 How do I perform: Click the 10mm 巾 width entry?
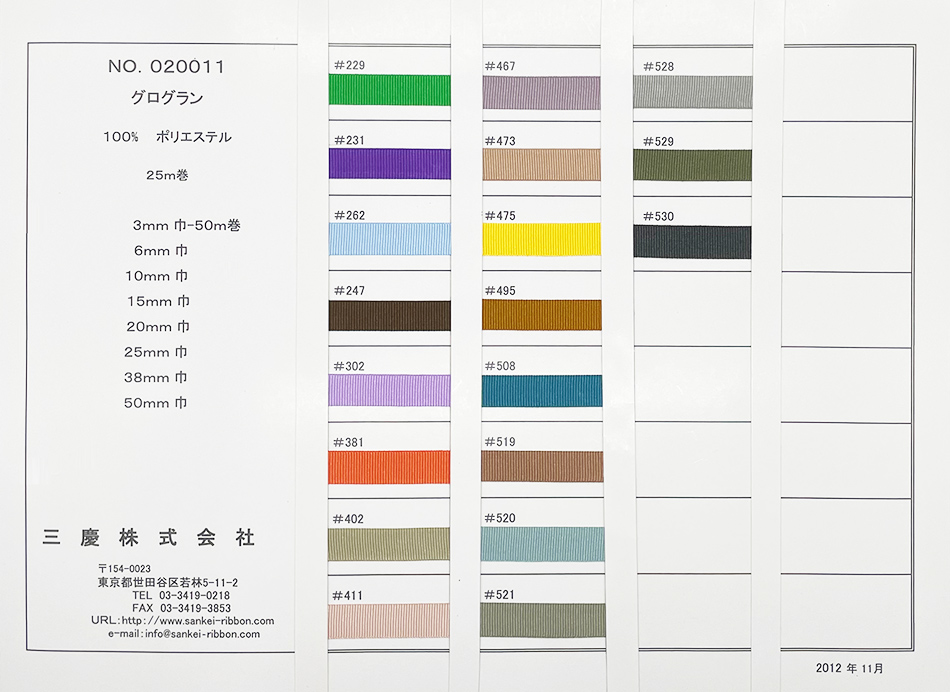(x=156, y=276)
